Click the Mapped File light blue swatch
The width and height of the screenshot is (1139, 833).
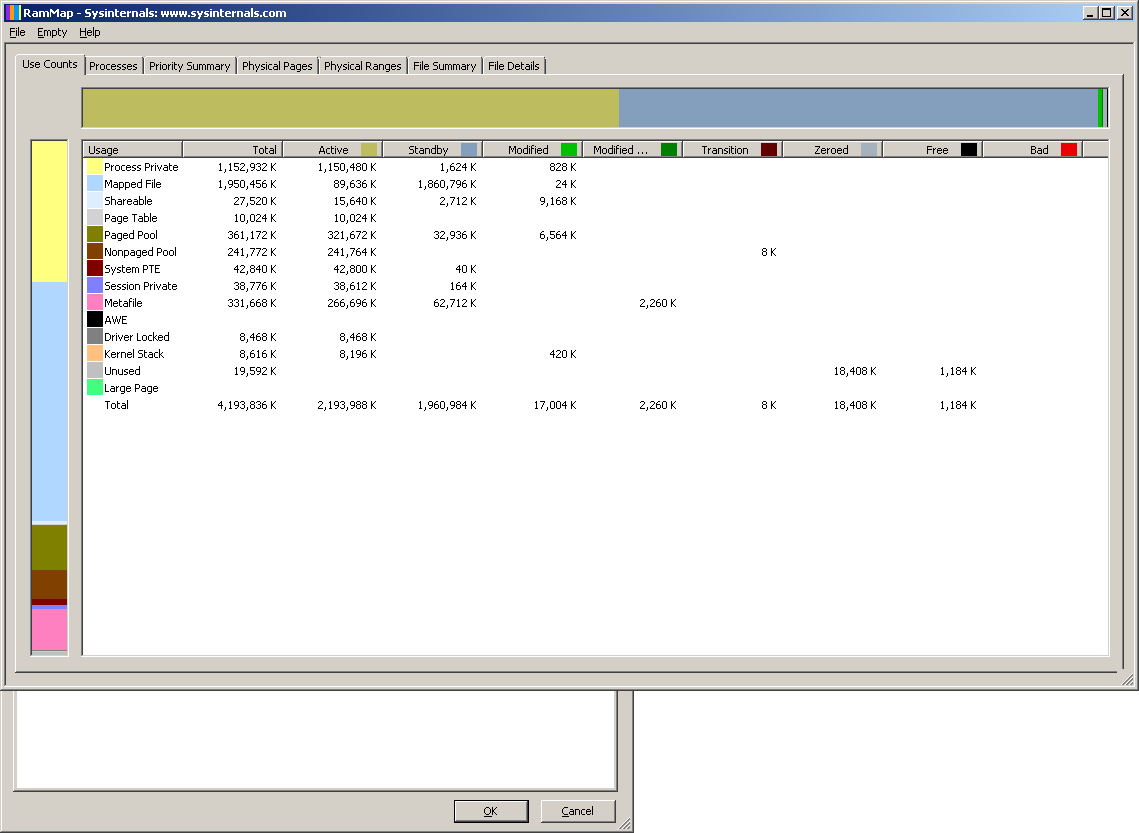pos(95,184)
